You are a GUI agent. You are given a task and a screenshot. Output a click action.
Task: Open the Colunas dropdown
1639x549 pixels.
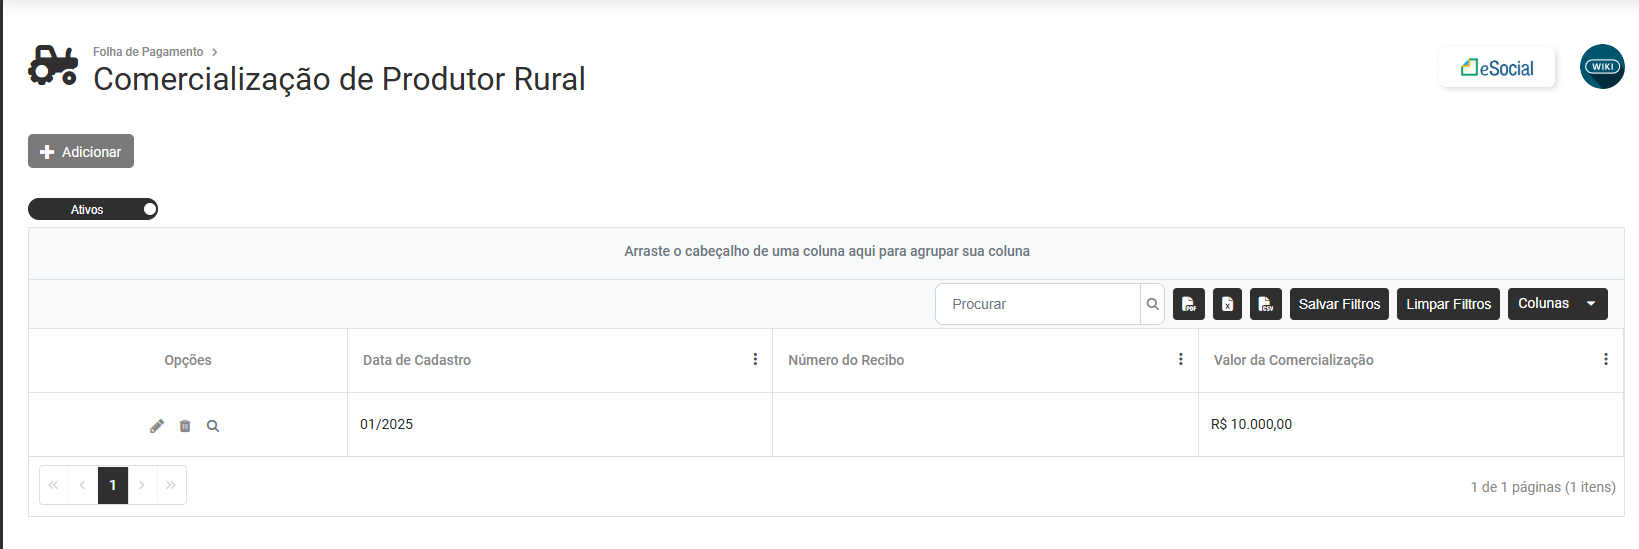tap(1557, 304)
